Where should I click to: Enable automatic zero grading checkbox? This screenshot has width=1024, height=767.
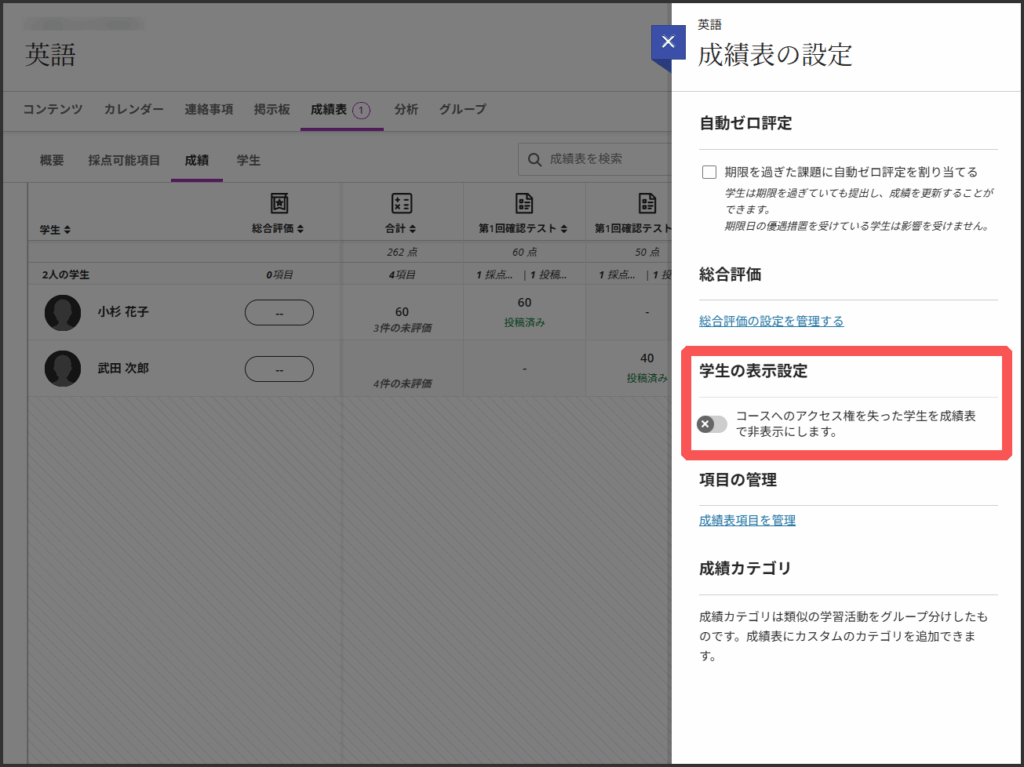(x=709, y=172)
